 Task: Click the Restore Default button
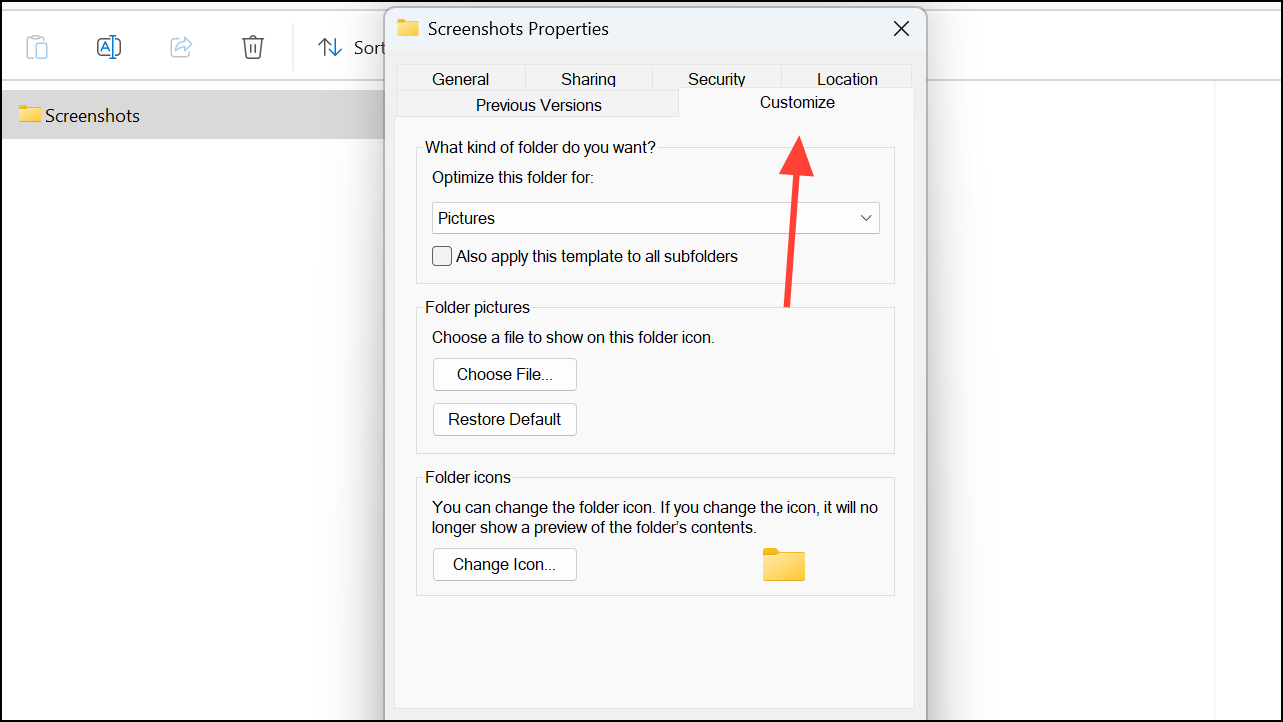click(x=504, y=419)
